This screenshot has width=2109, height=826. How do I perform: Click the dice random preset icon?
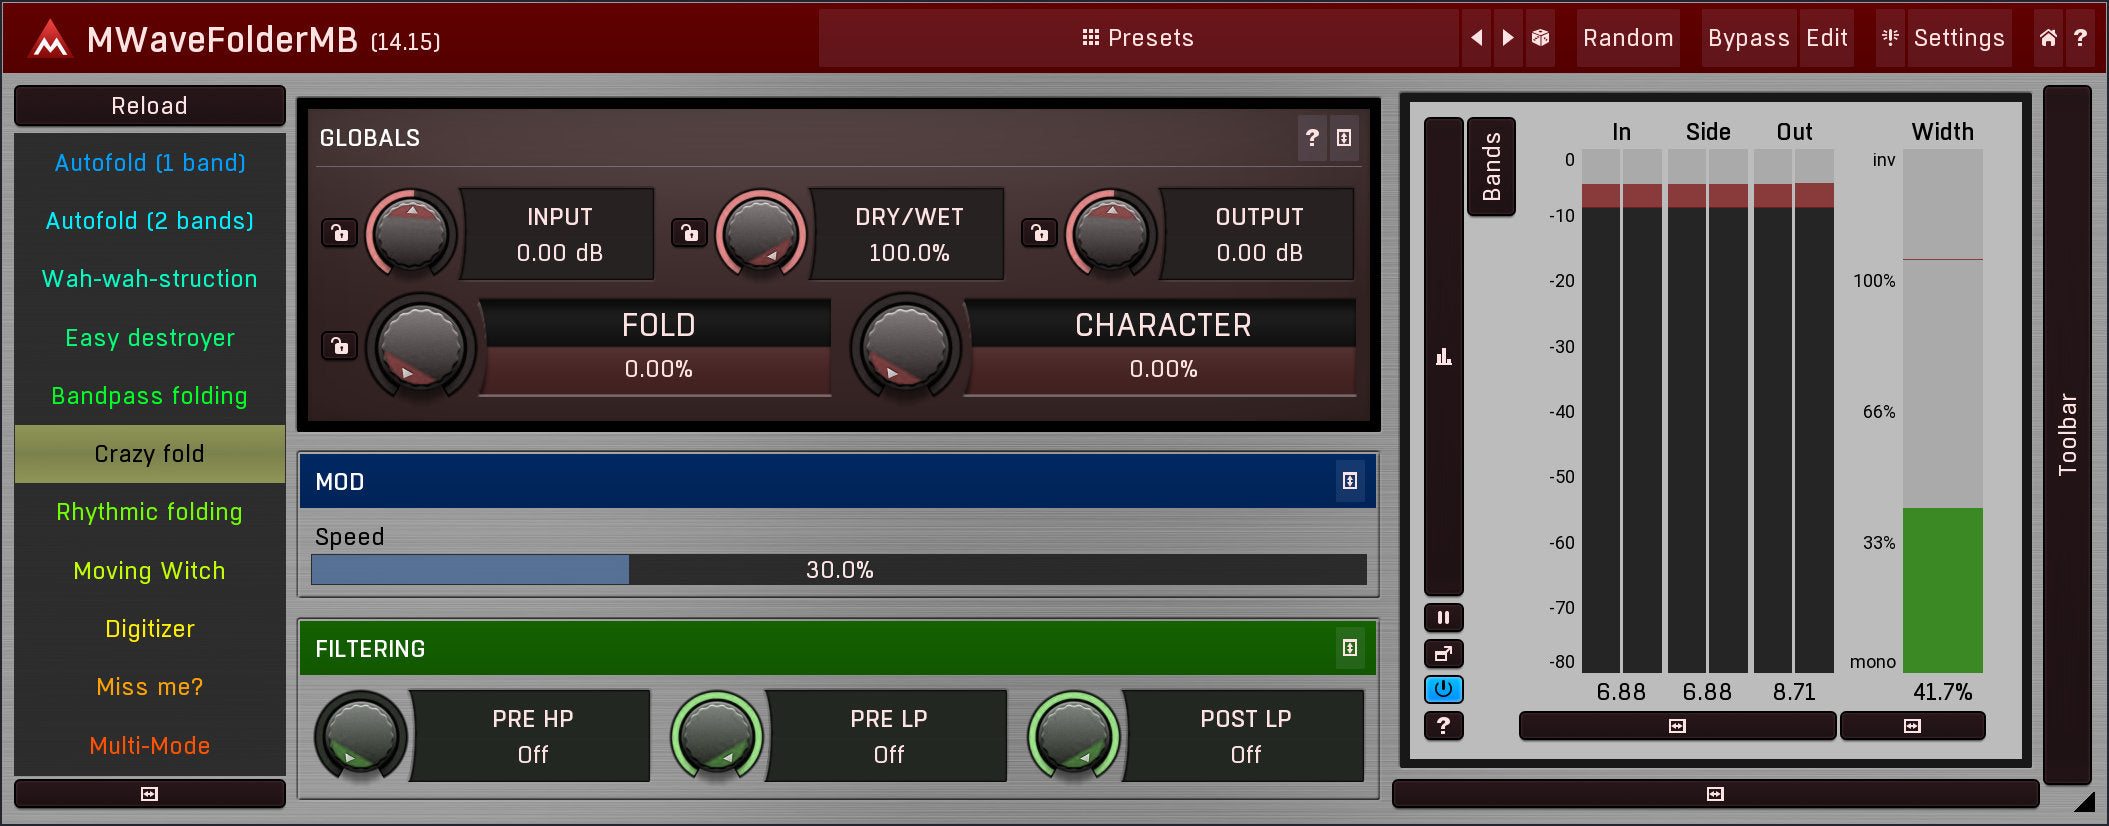tap(1541, 38)
